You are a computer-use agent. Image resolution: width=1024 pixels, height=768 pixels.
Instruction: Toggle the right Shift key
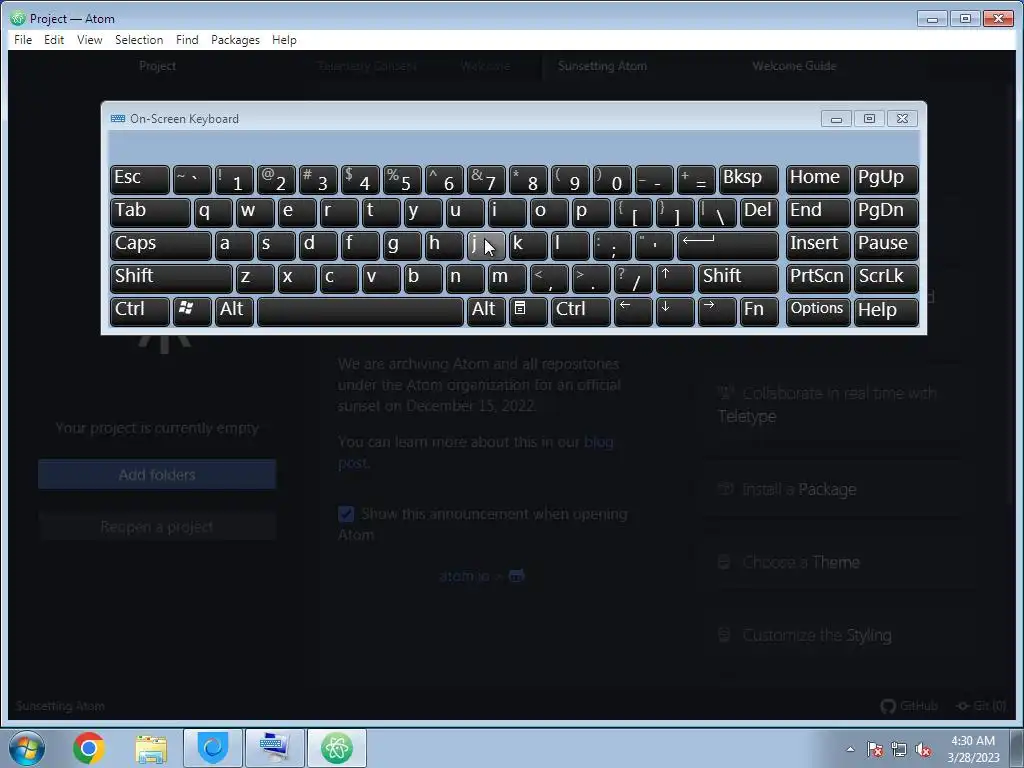tap(738, 278)
